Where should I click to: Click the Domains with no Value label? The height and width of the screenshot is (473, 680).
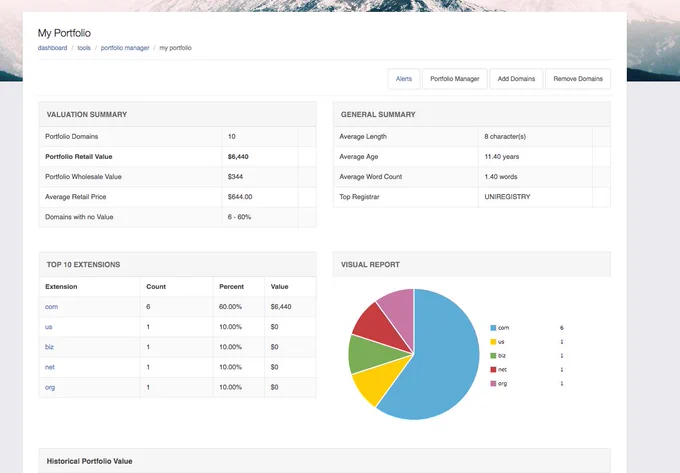tap(79, 217)
